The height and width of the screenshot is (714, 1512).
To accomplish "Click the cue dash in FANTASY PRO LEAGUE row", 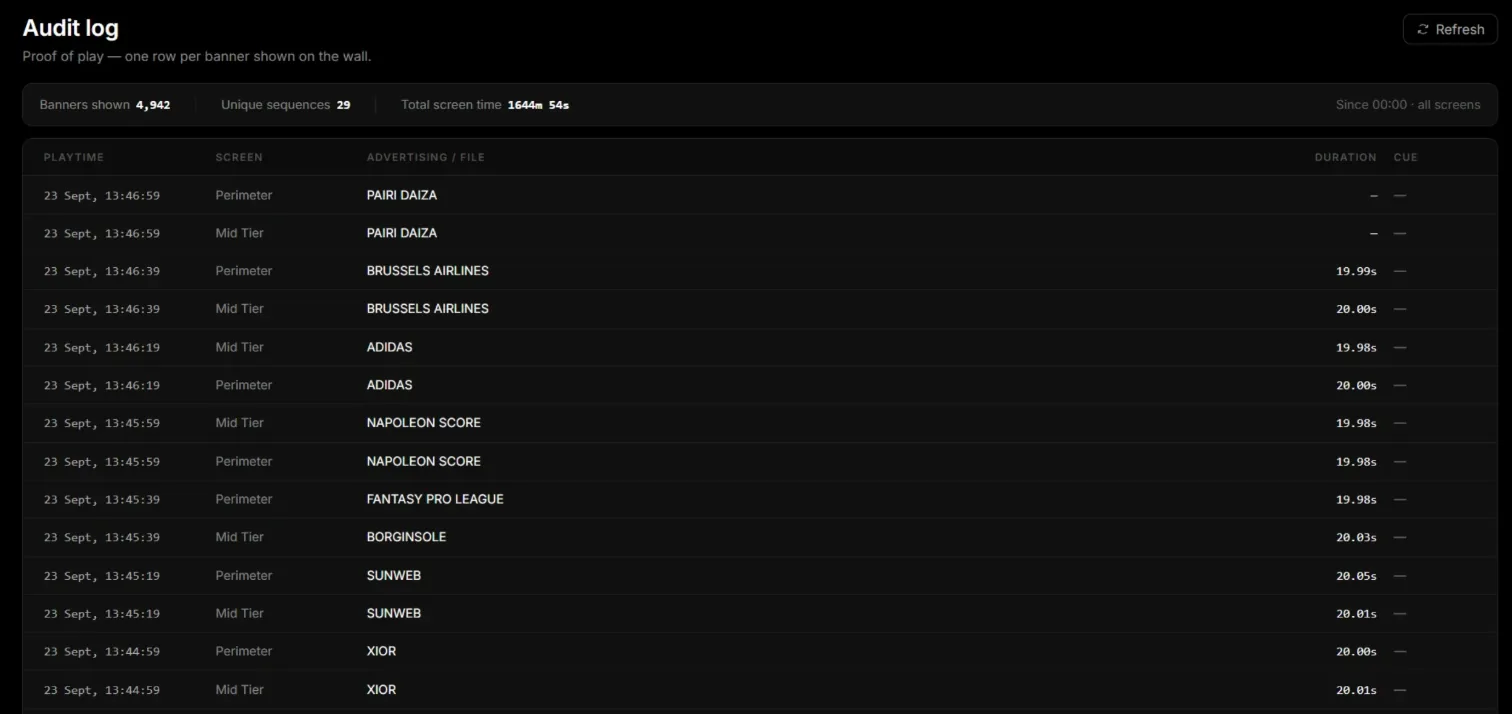I will click(1400, 499).
